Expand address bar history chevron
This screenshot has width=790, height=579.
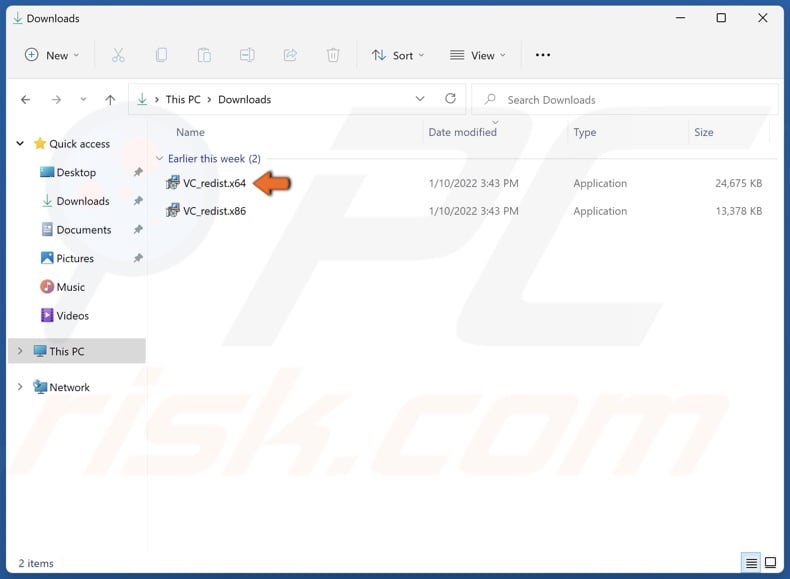(x=420, y=99)
